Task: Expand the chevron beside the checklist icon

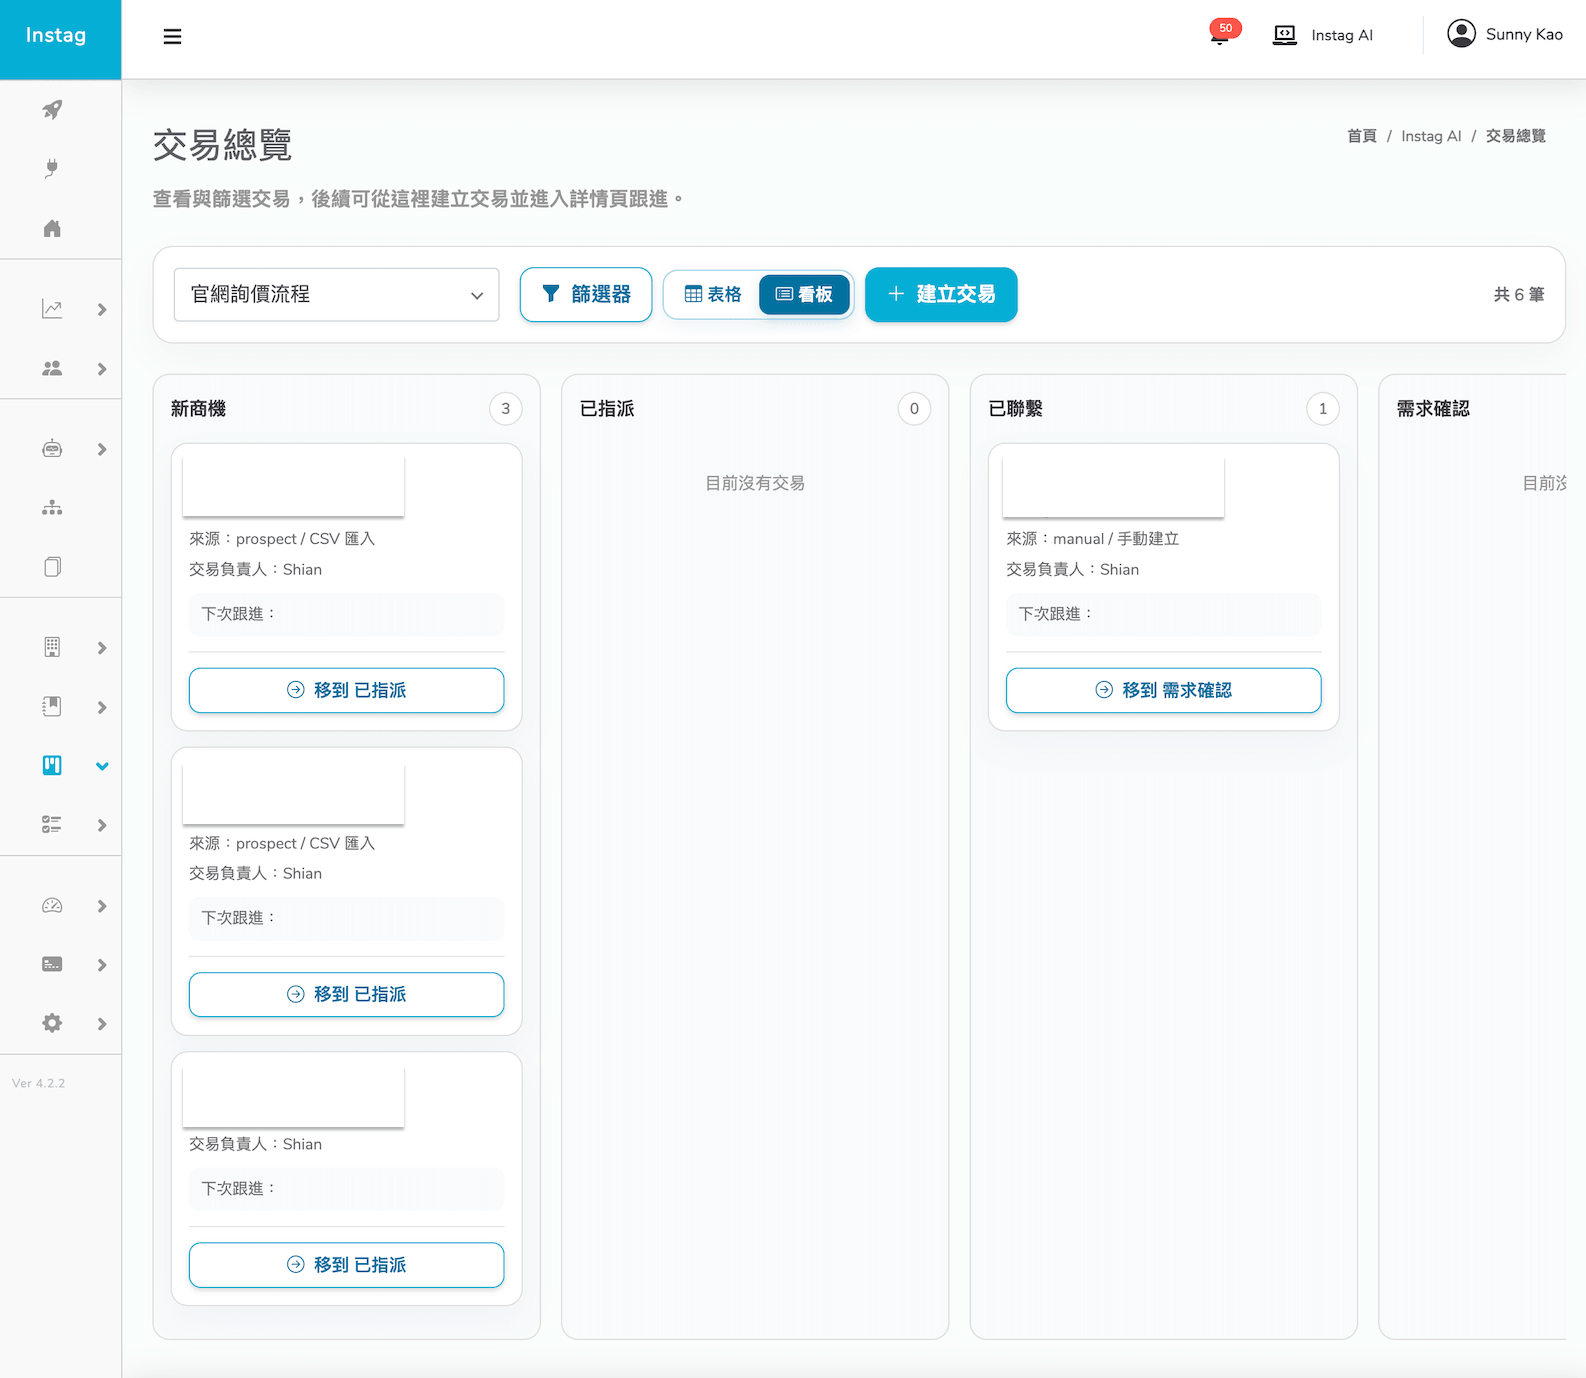Action: click(102, 825)
